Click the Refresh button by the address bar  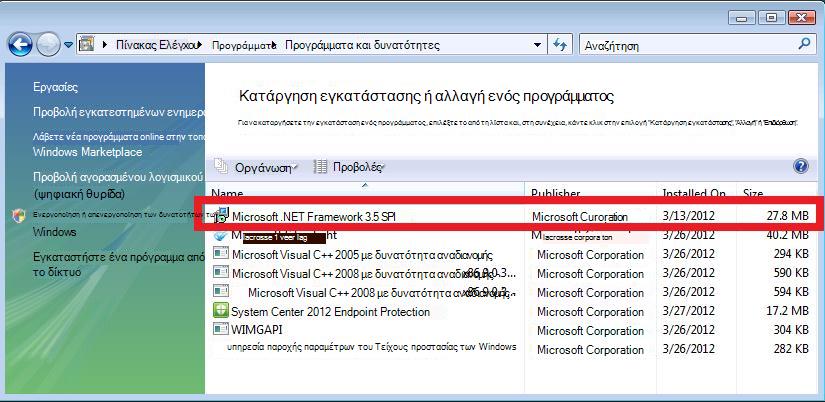point(559,45)
